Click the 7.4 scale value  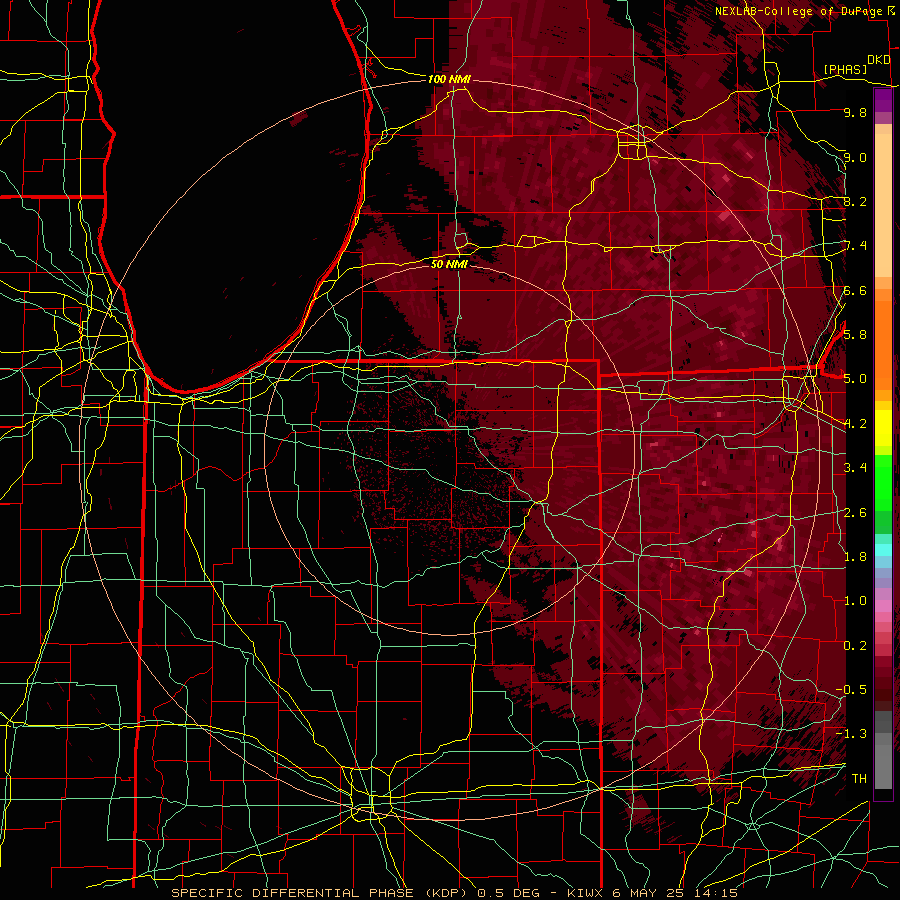(855, 246)
